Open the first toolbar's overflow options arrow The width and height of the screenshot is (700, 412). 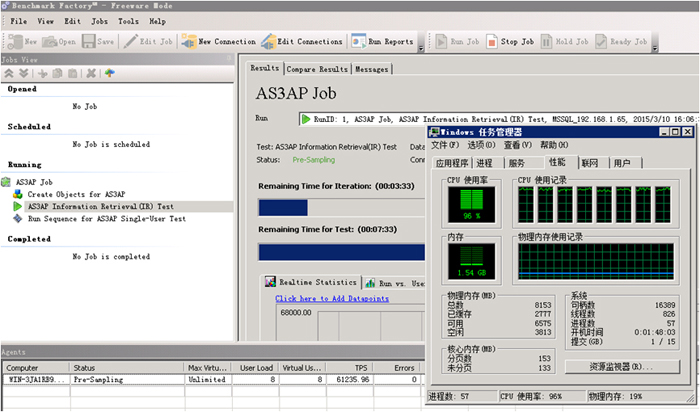click(421, 48)
